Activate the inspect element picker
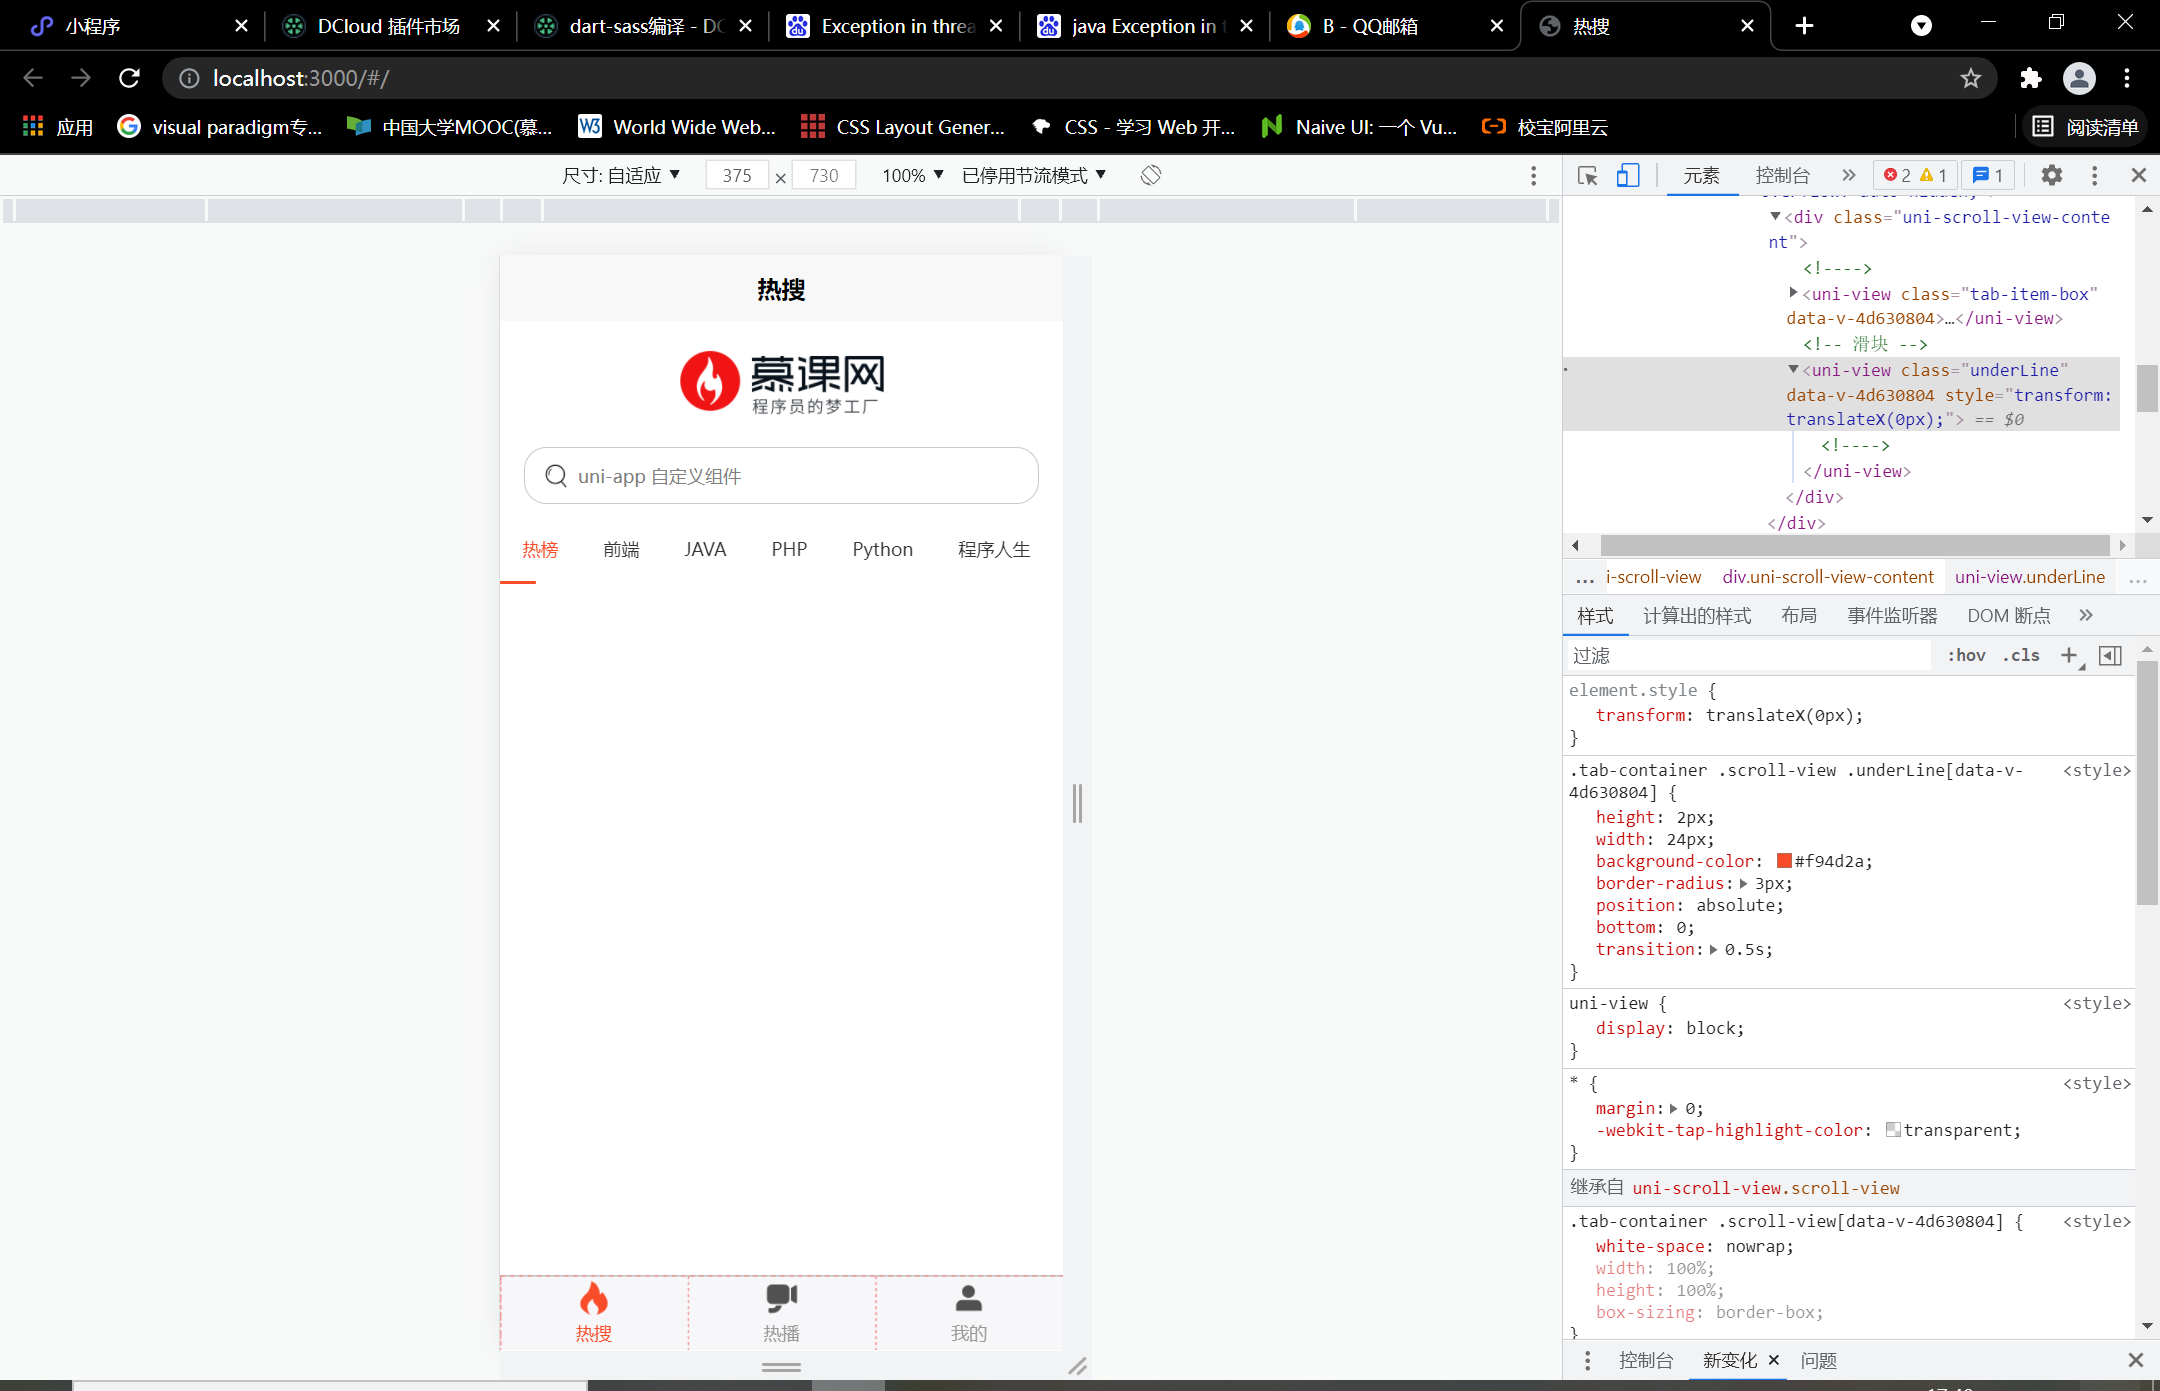This screenshot has width=2160, height=1391. pos(1587,176)
